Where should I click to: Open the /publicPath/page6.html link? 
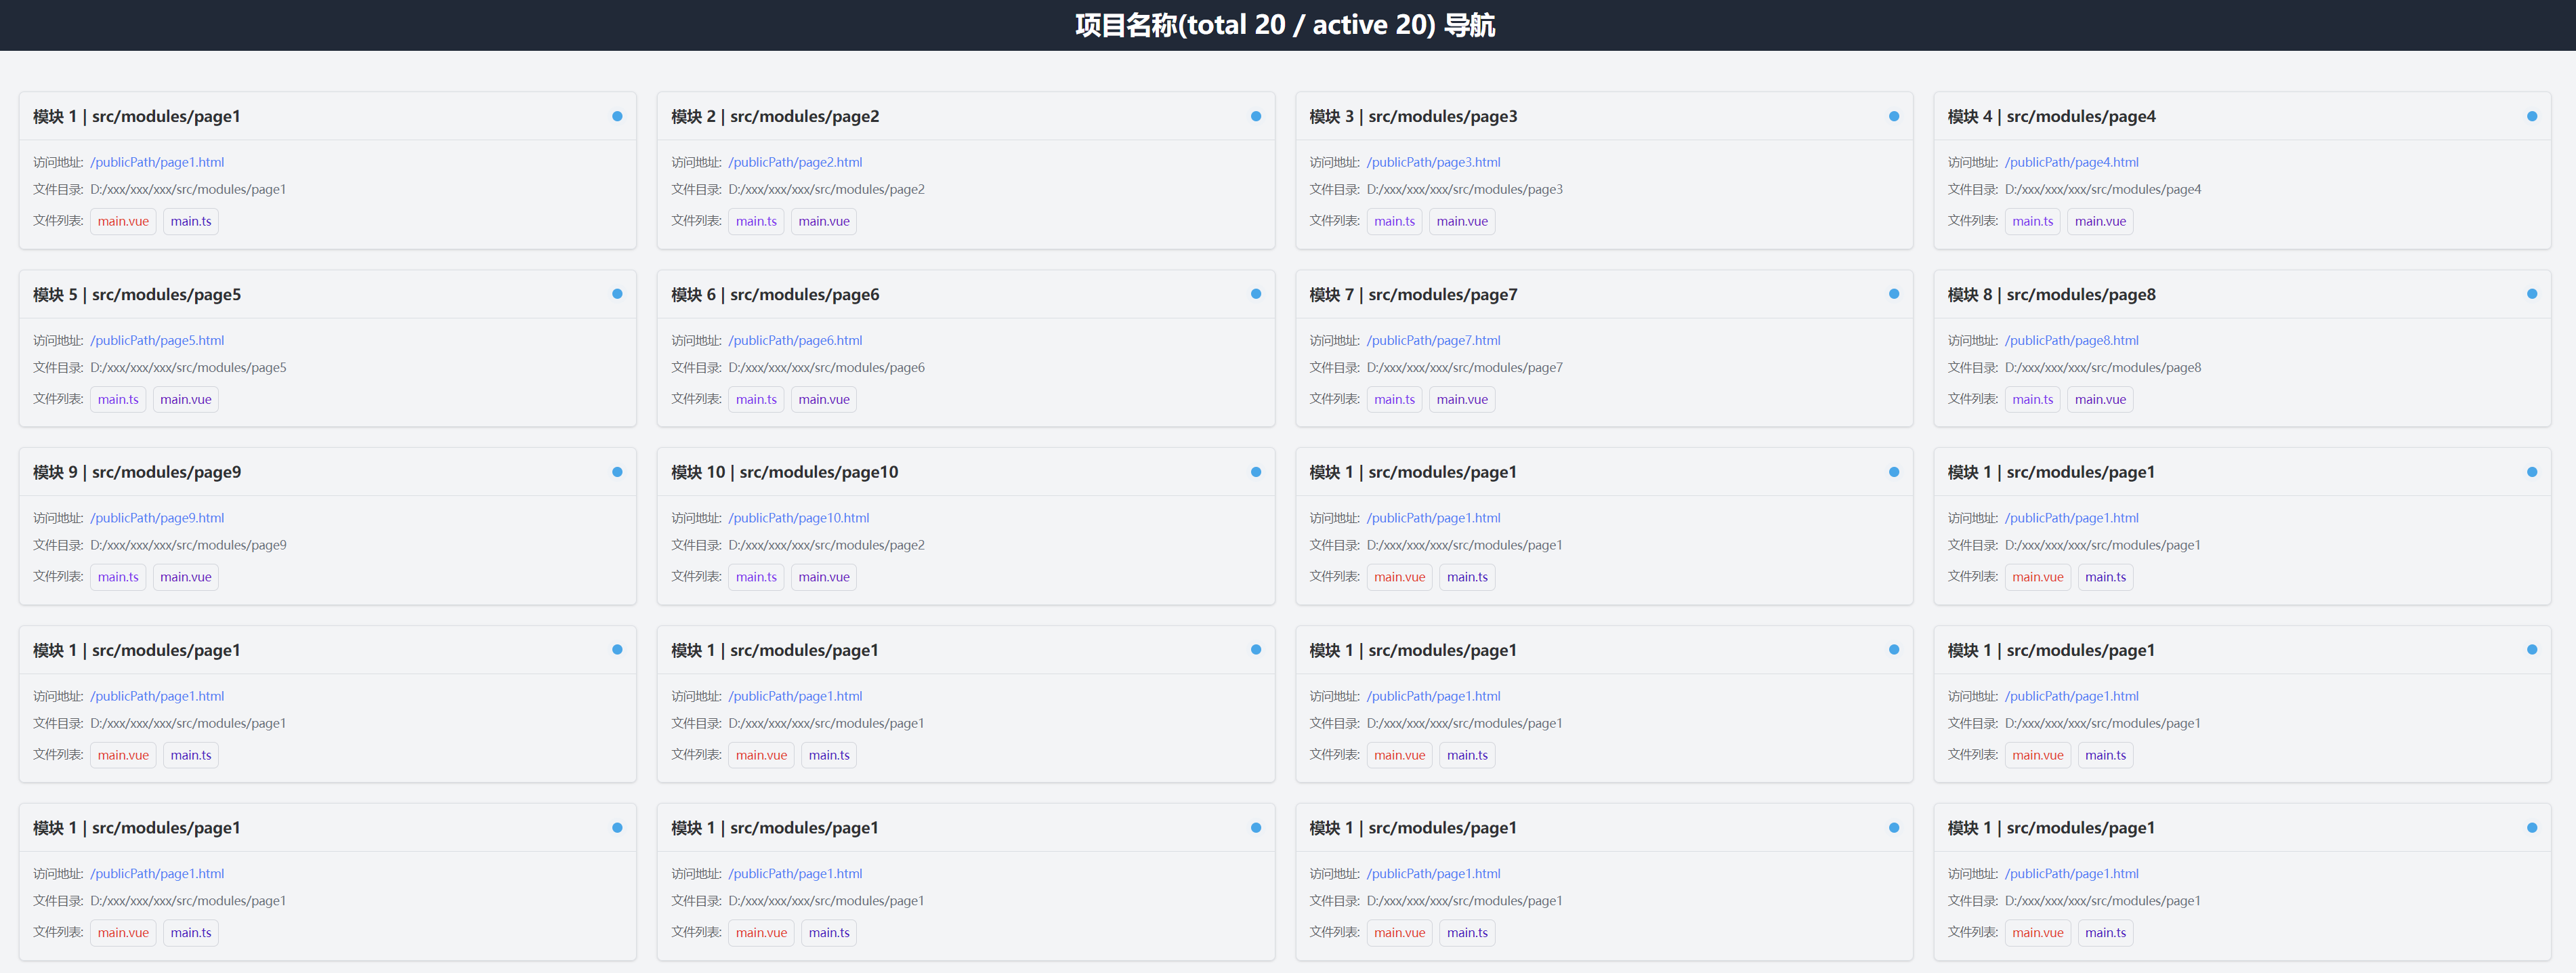(795, 340)
